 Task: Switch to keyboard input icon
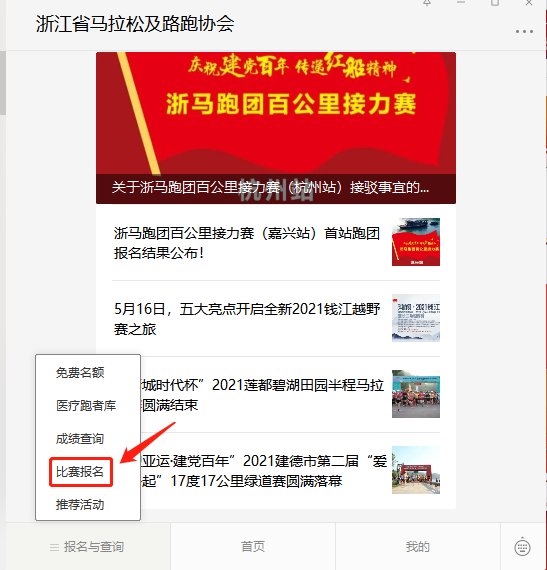[x=522, y=546]
